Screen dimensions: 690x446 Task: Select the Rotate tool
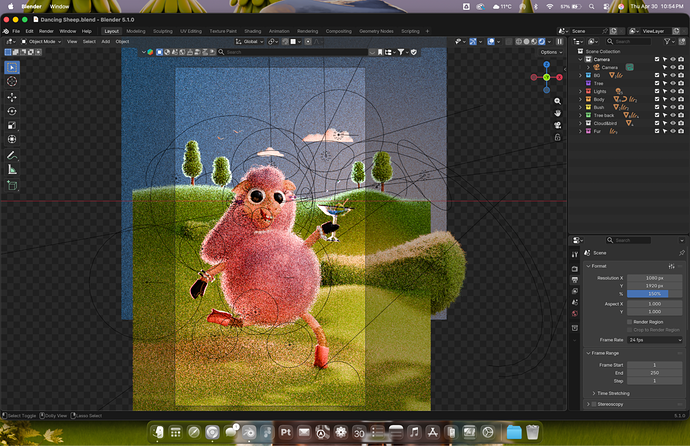click(x=12, y=111)
